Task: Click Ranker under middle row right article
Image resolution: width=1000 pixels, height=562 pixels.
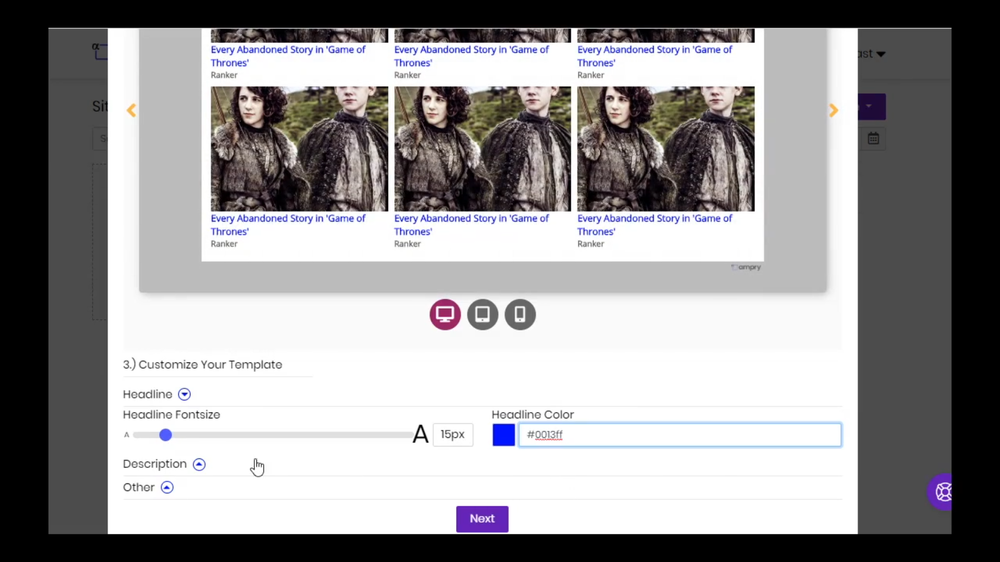Action: pyautogui.click(x=591, y=244)
